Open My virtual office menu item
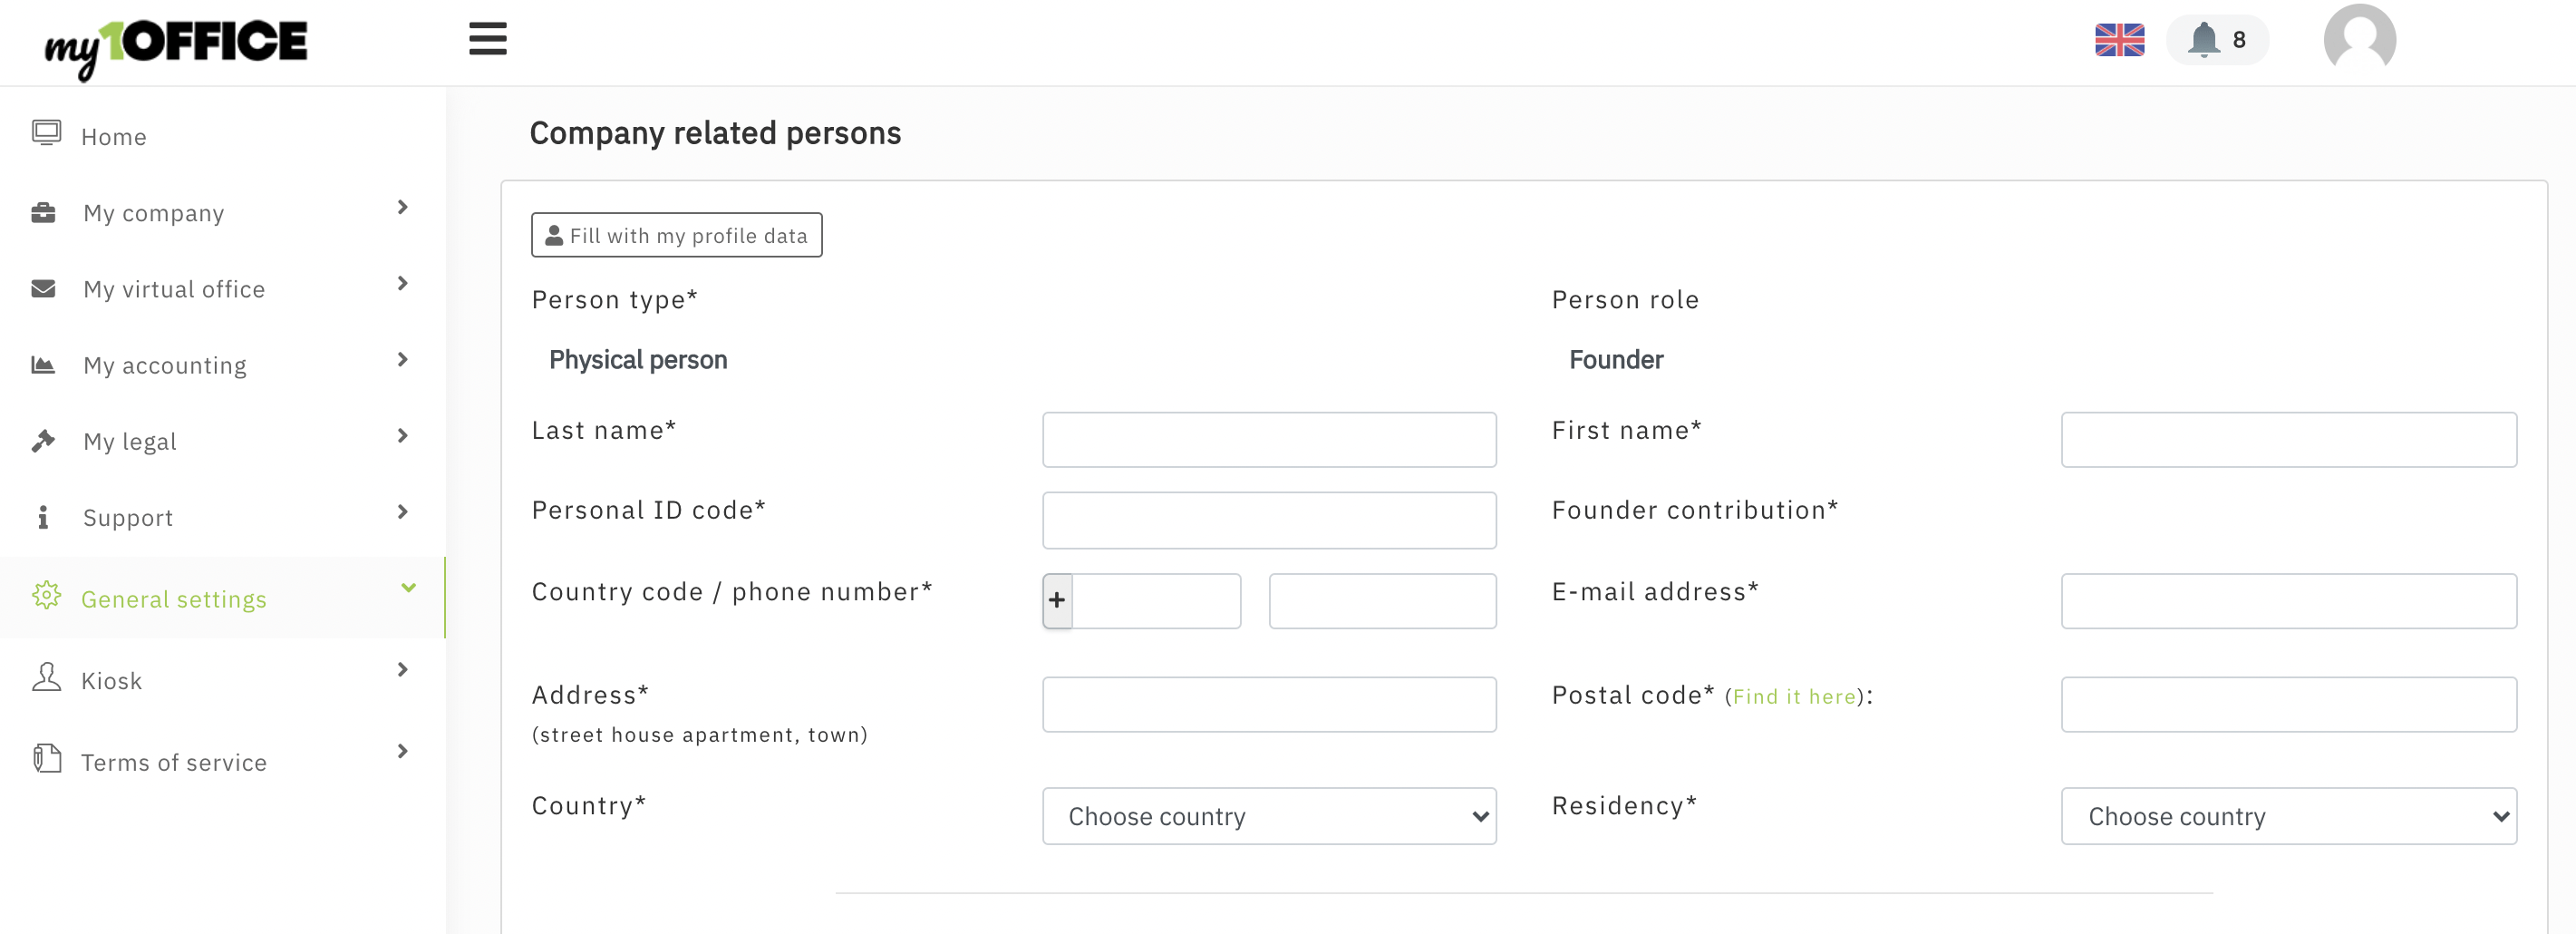 tap(174, 289)
